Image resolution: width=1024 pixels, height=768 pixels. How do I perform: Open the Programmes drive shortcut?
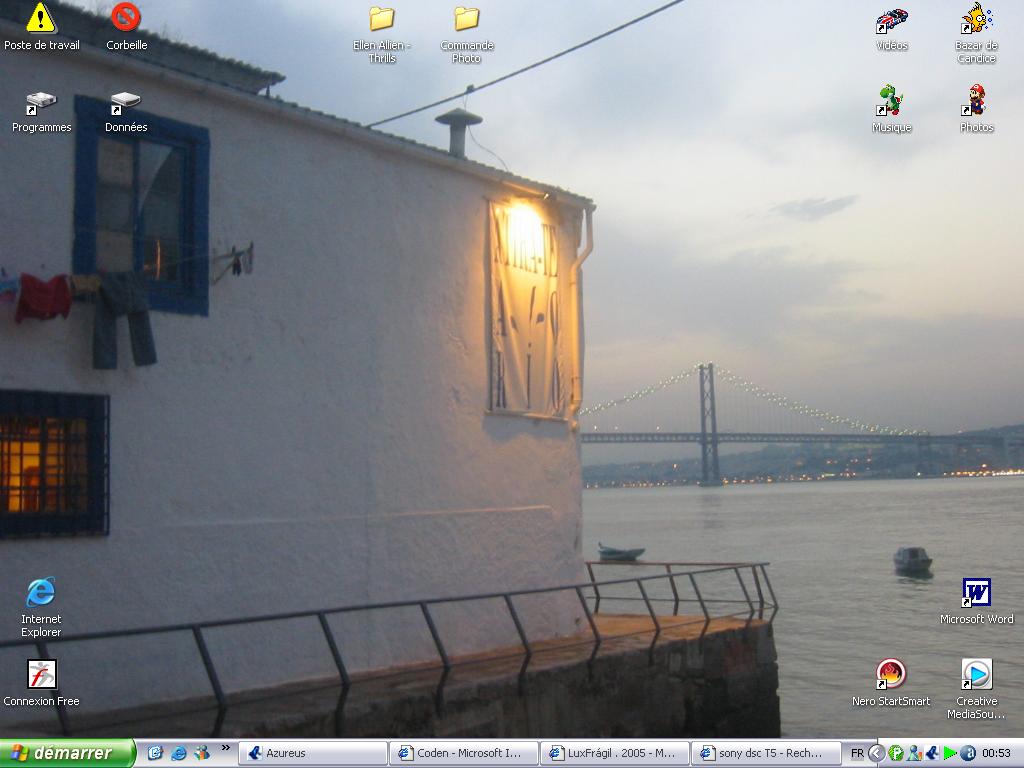[41, 102]
